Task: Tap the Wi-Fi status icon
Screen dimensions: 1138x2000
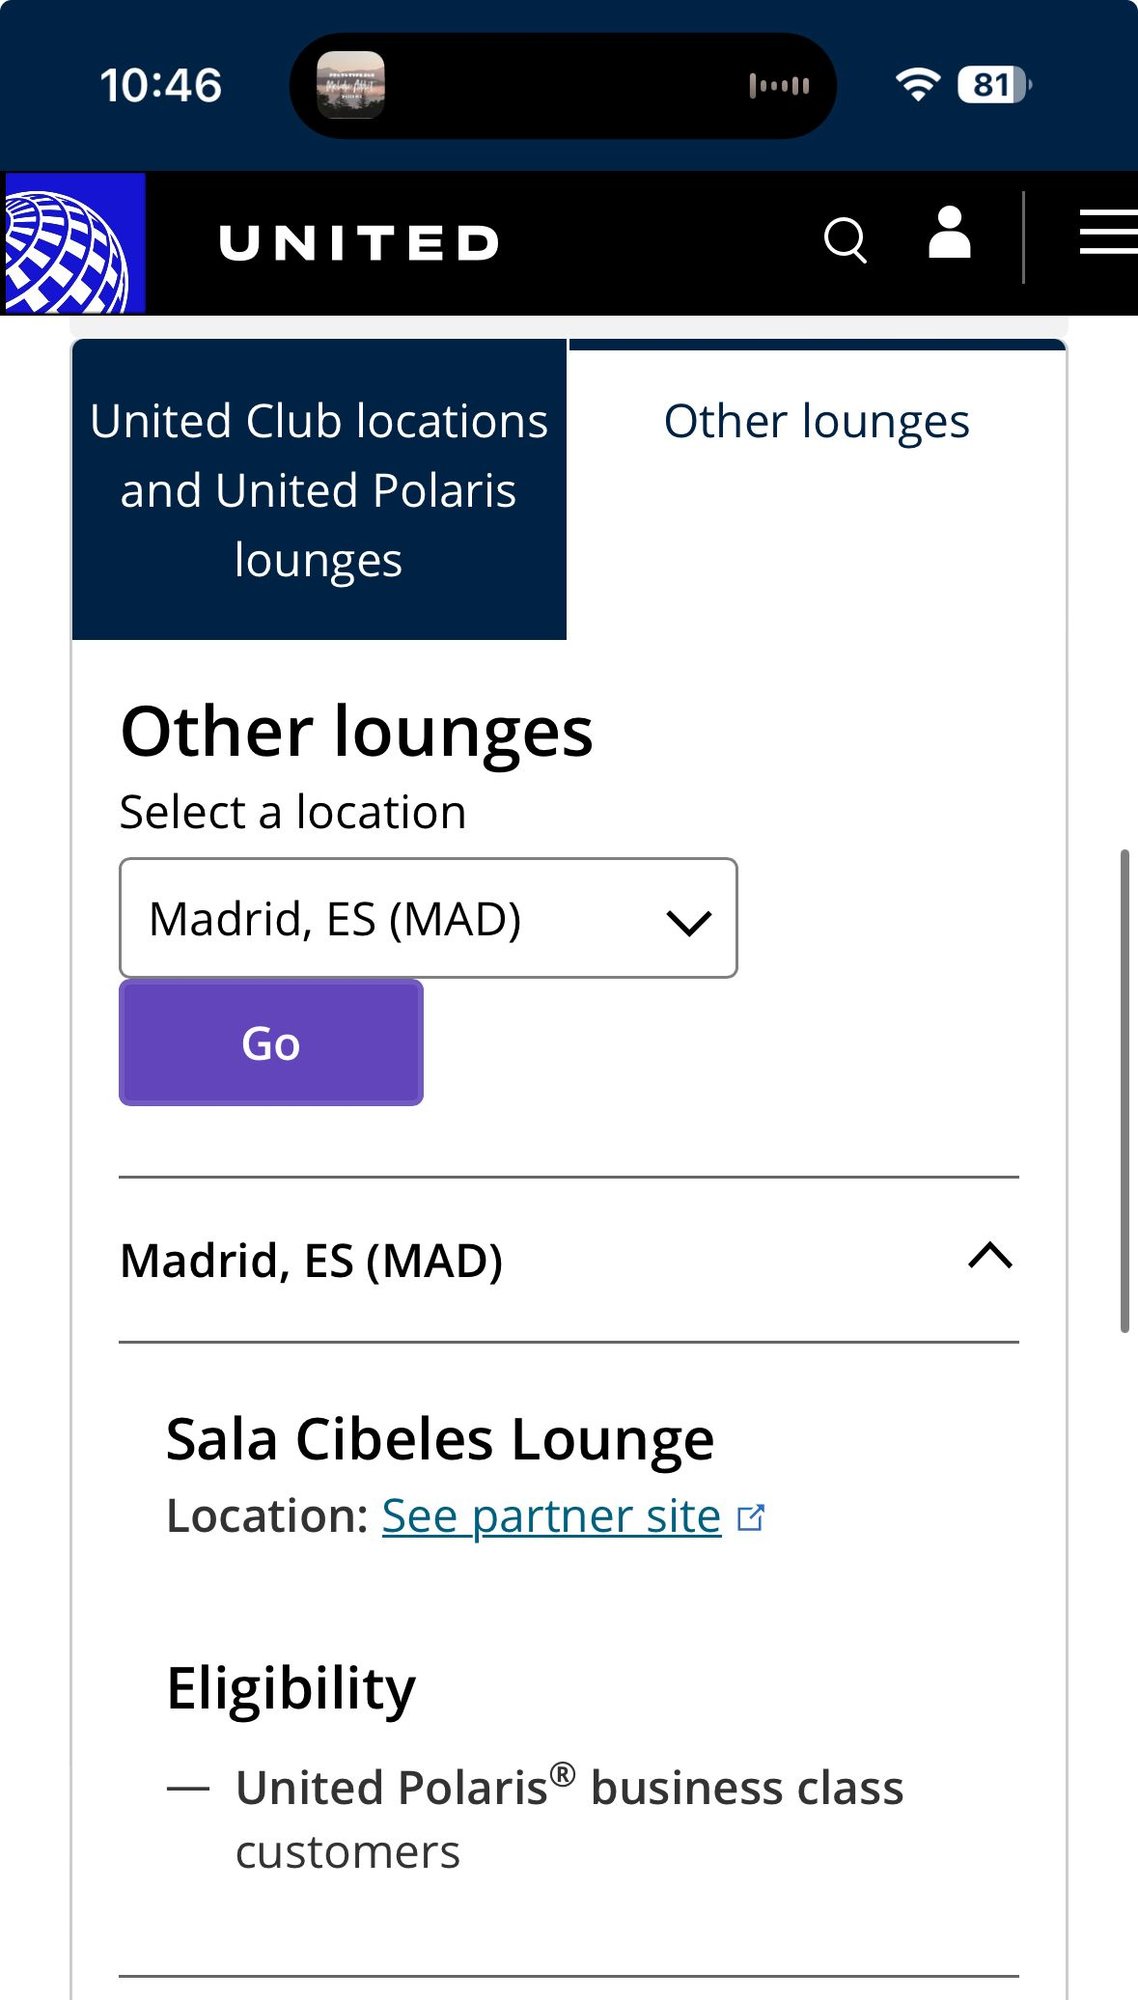Action: tap(917, 85)
